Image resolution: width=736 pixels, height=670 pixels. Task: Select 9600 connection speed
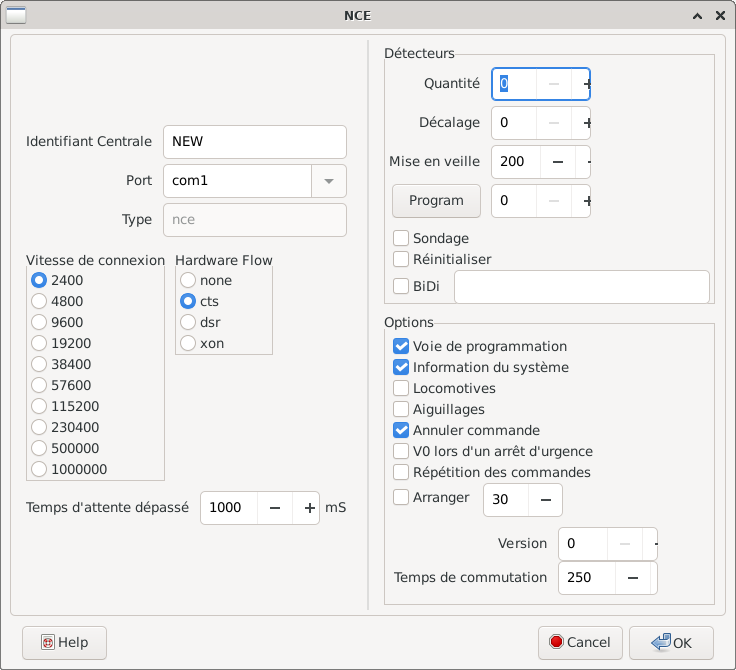40,322
